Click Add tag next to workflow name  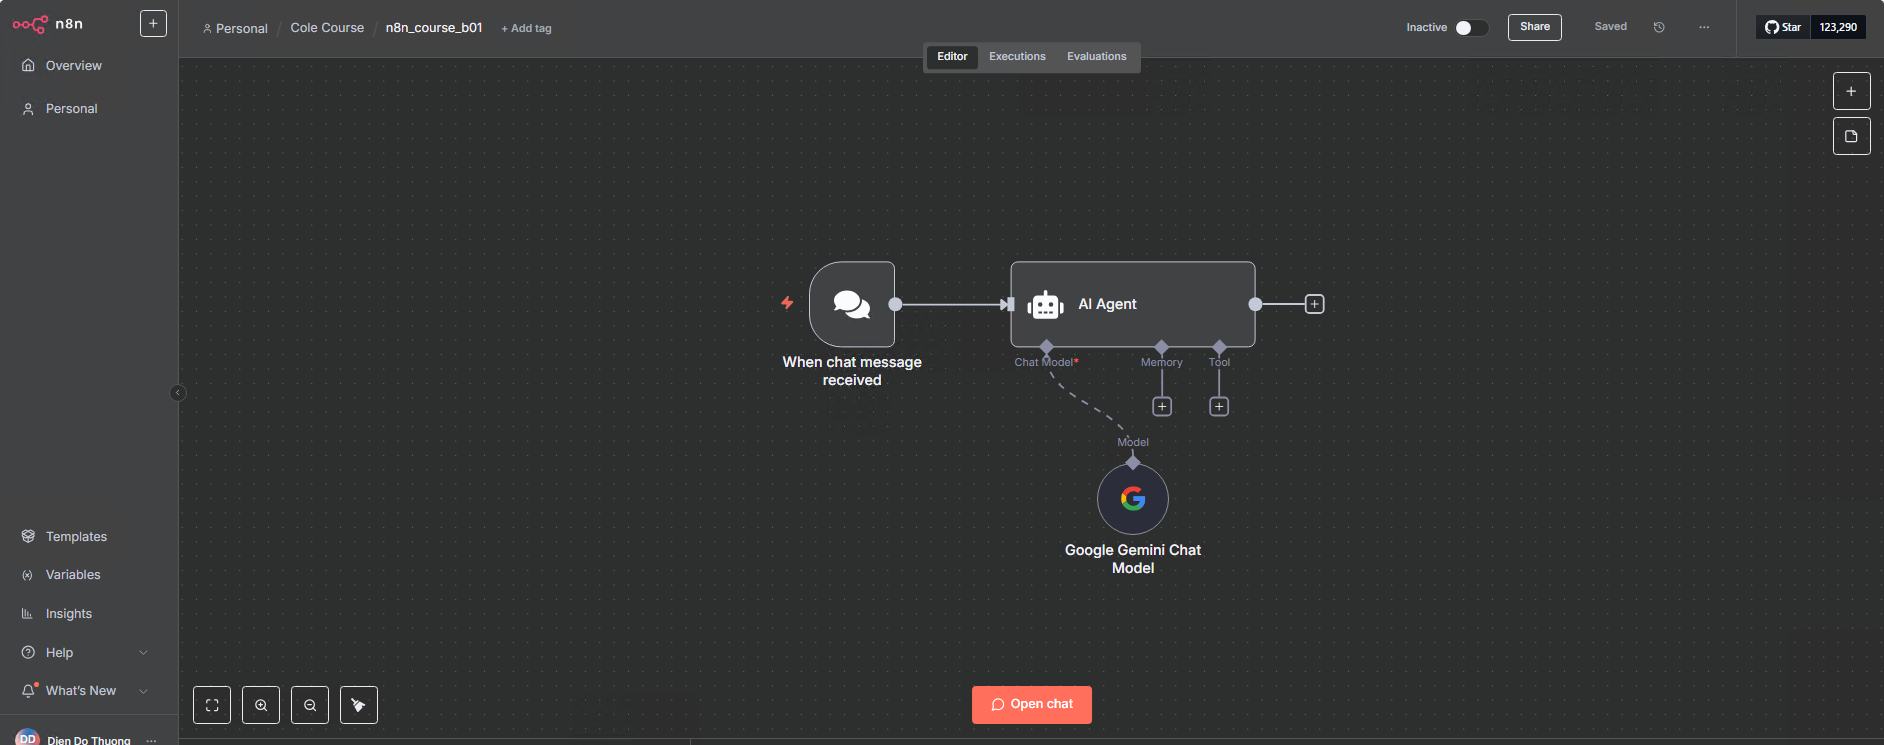coord(526,29)
